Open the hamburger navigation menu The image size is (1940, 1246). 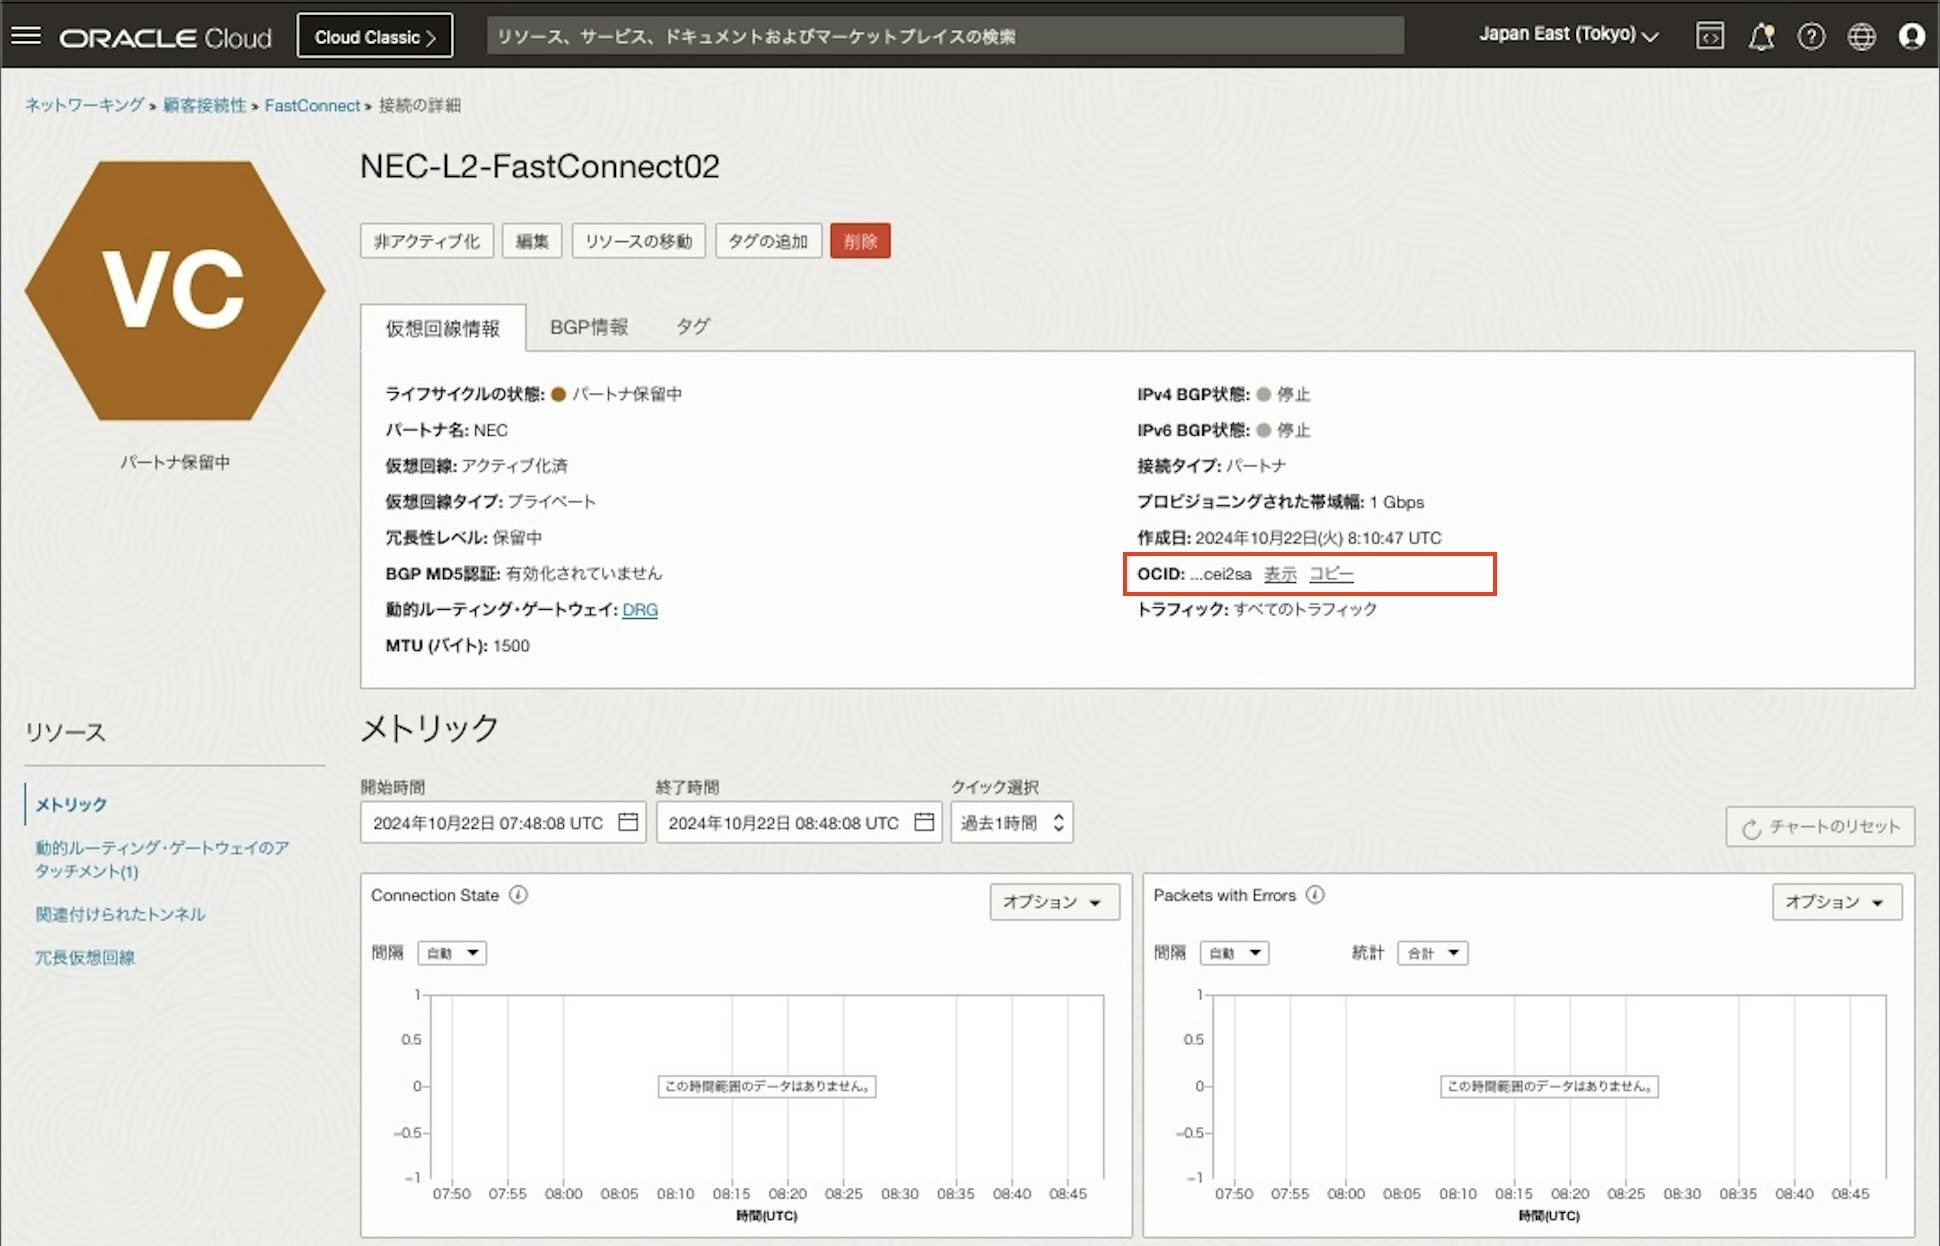(x=26, y=36)
